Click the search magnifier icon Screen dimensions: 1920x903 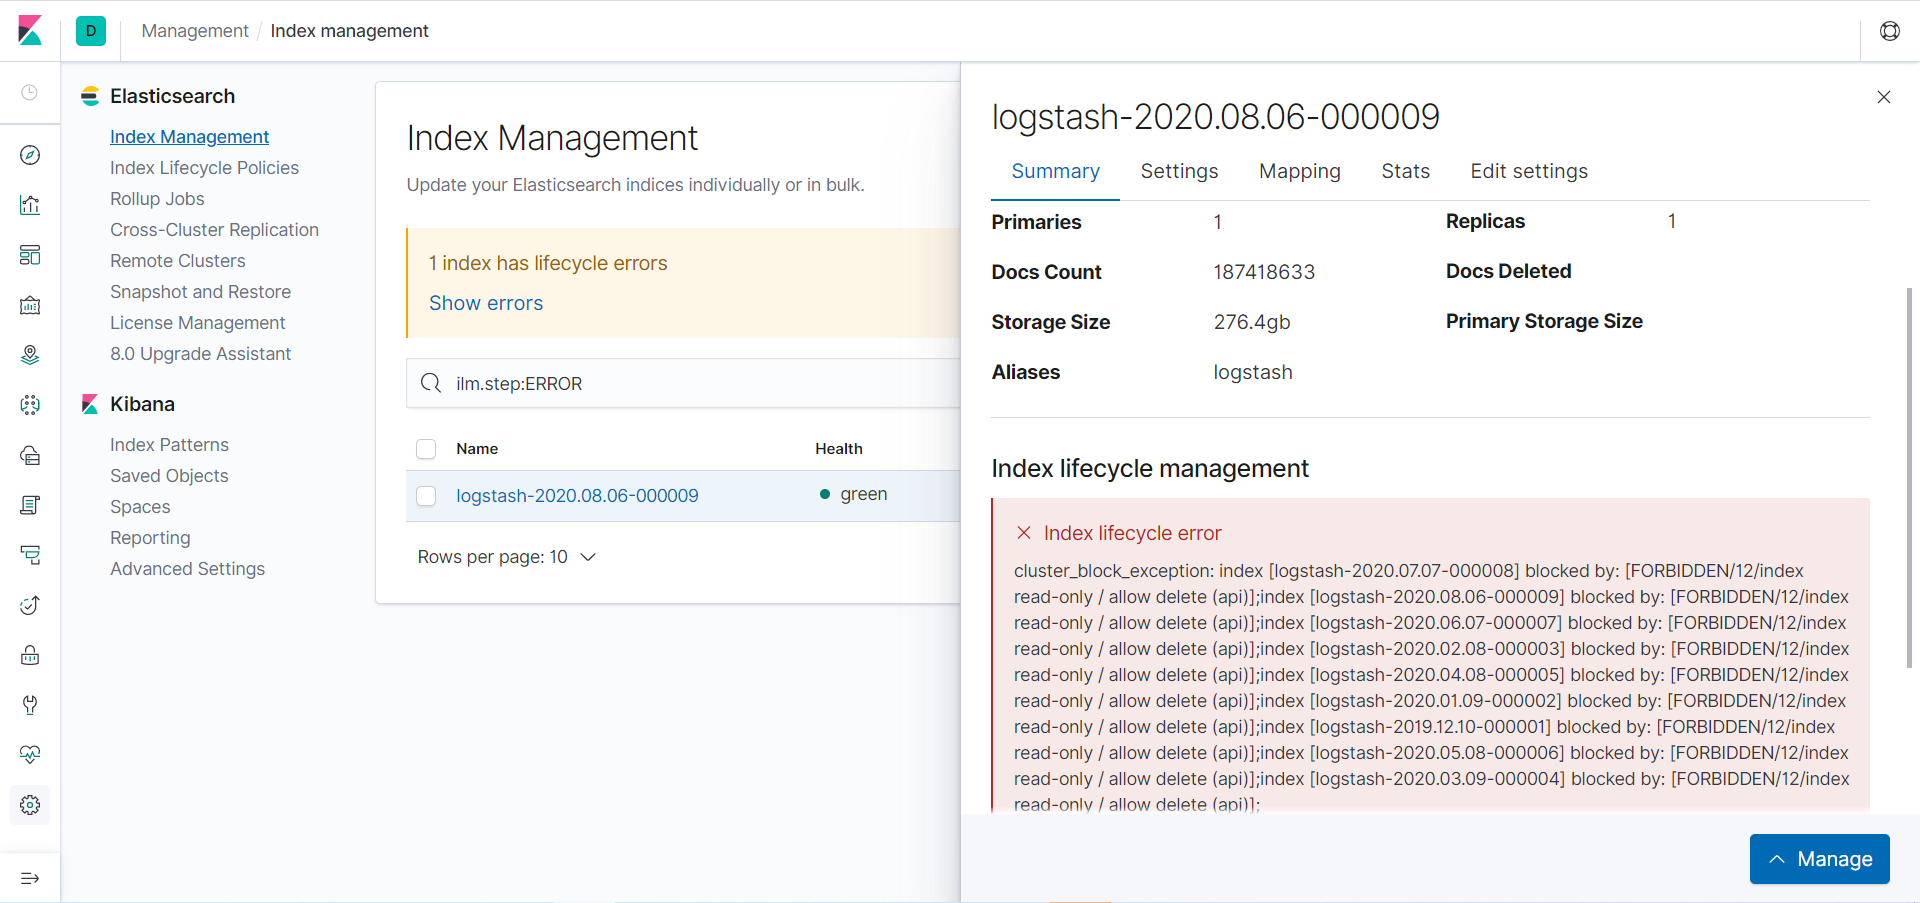[x=431, y=383]
